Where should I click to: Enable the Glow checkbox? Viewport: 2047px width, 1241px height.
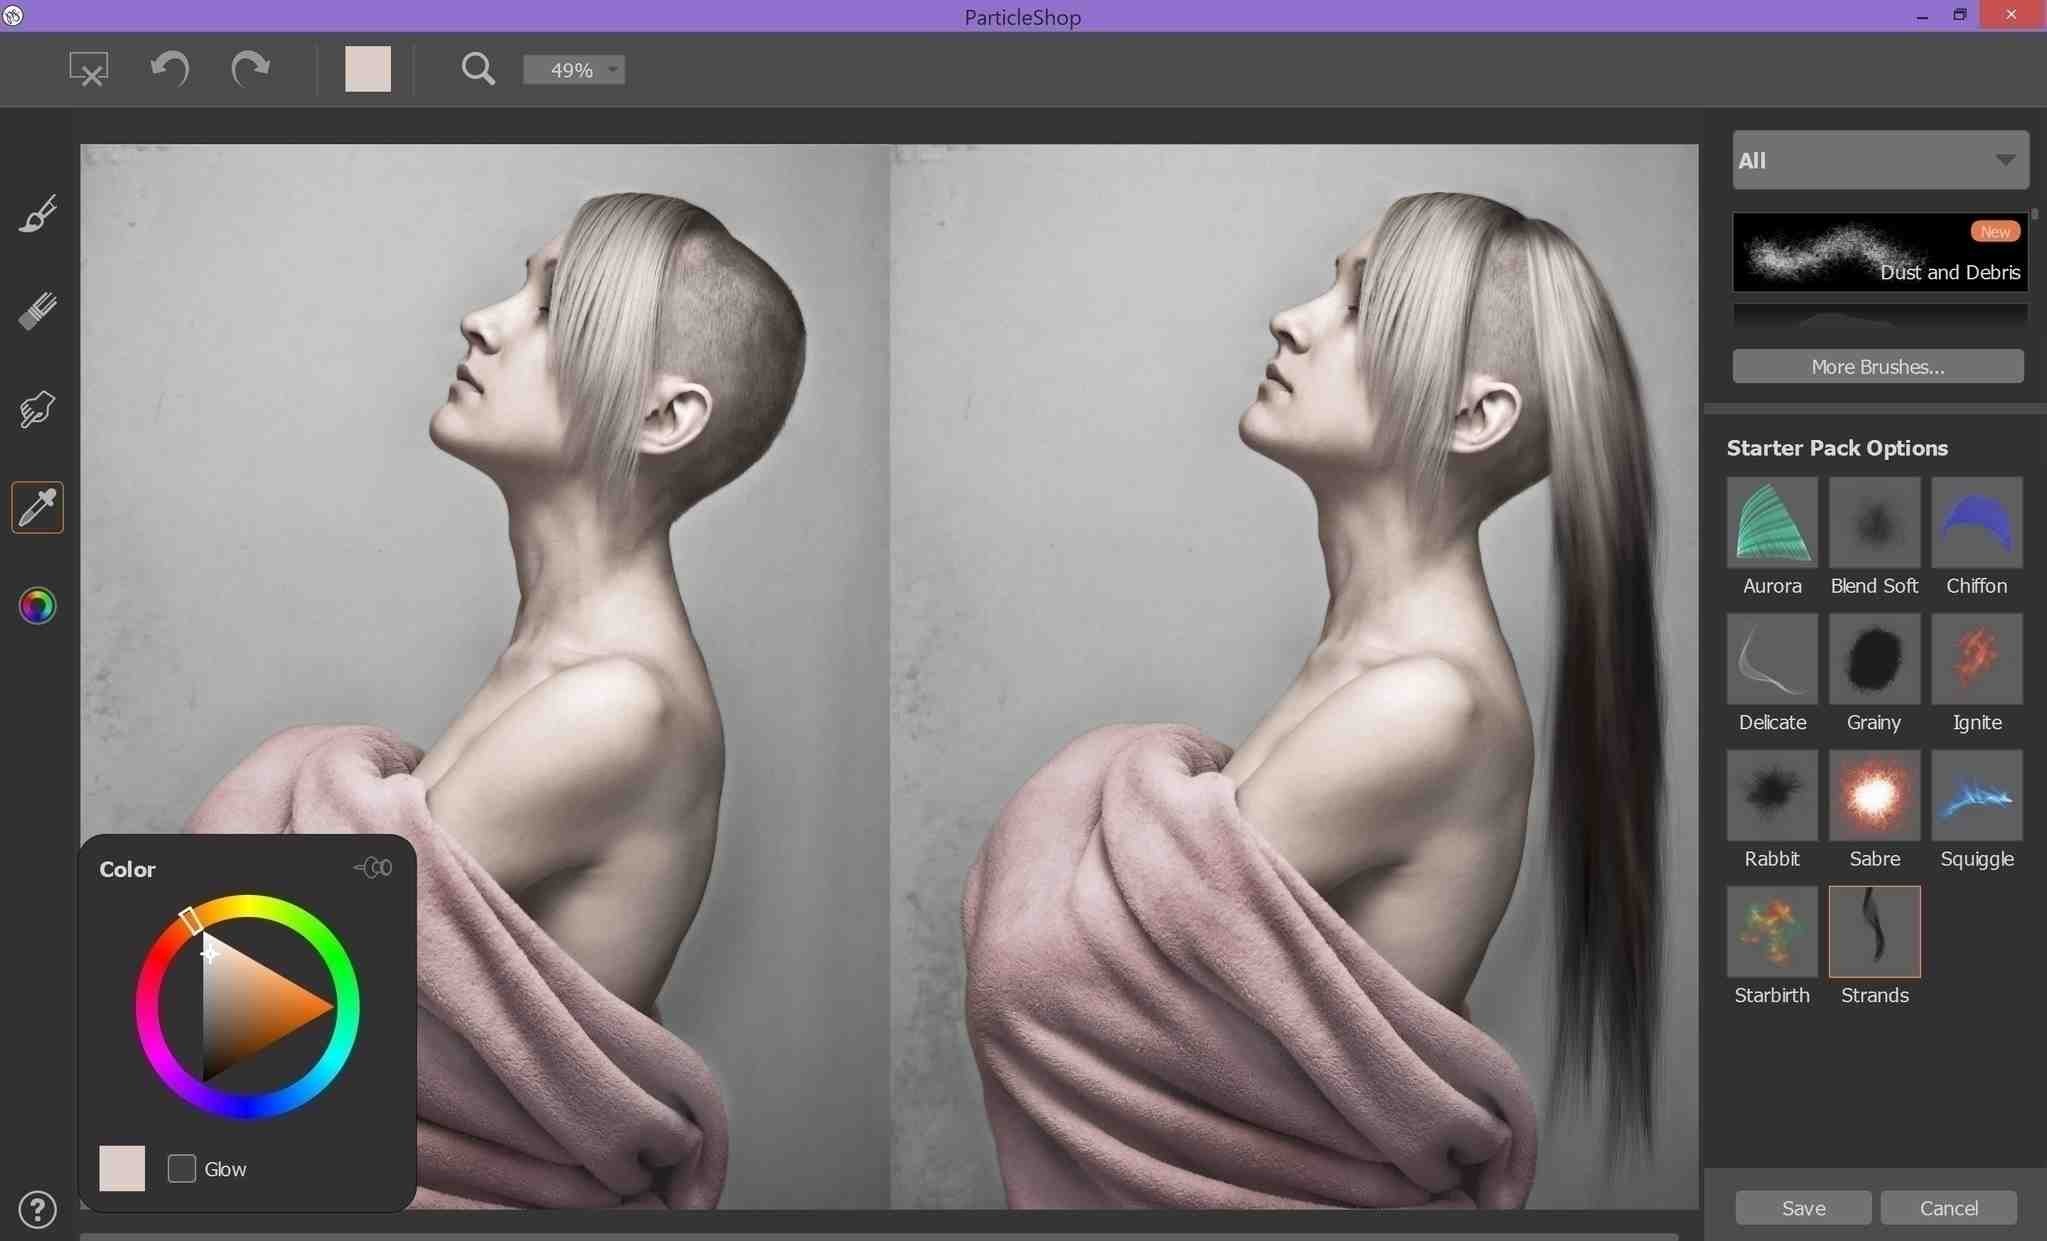pyautogui.click(x=181, y=1168)
